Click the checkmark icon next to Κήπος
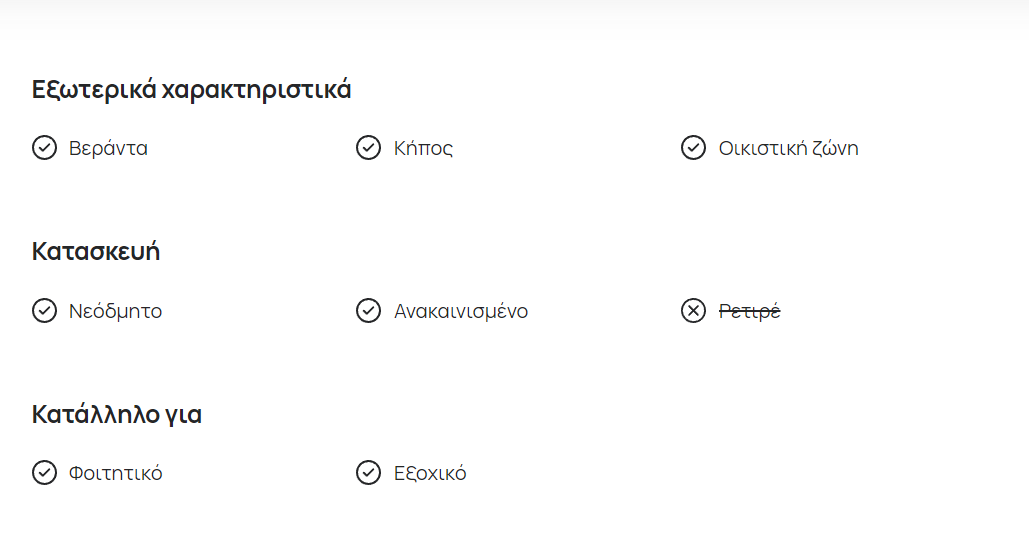1029x551 pixels. coord(368,148)
